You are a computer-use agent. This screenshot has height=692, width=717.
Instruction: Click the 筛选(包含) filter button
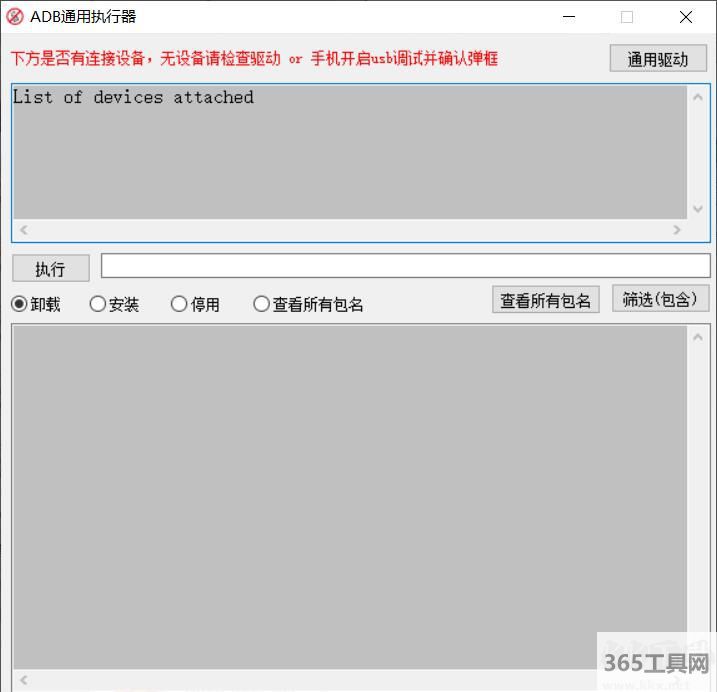pyautogui.click(x=660, y=299)
